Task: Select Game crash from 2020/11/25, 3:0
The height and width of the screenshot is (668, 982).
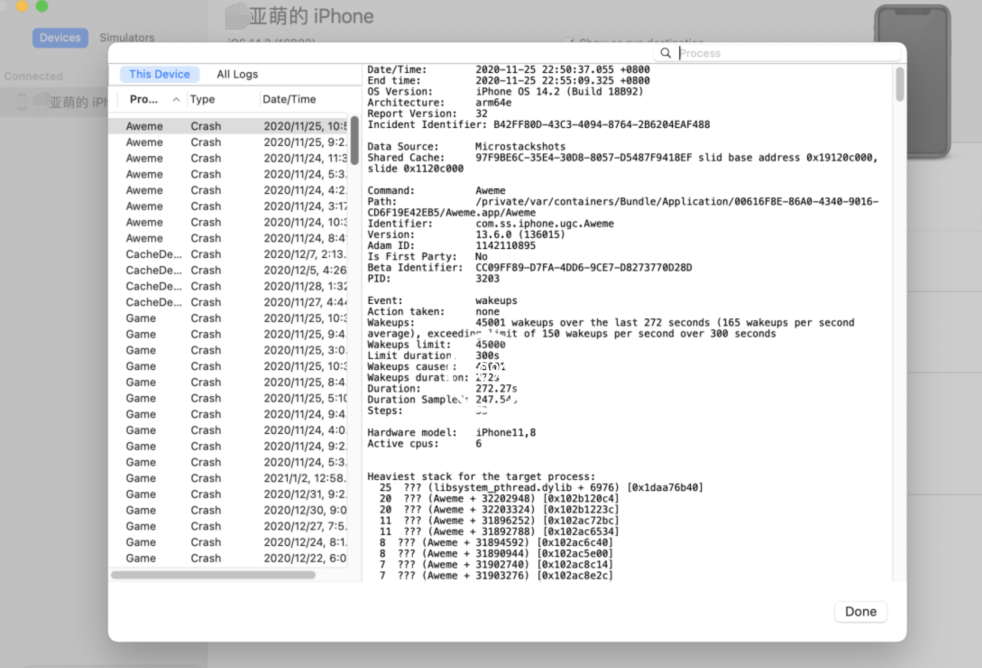Action: tap(229, 350)
